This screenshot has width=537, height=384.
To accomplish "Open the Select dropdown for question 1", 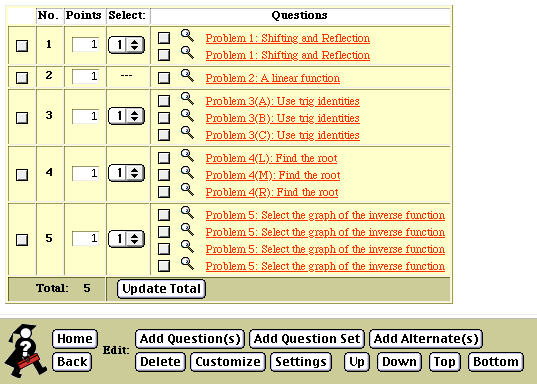I will point(126,45).
